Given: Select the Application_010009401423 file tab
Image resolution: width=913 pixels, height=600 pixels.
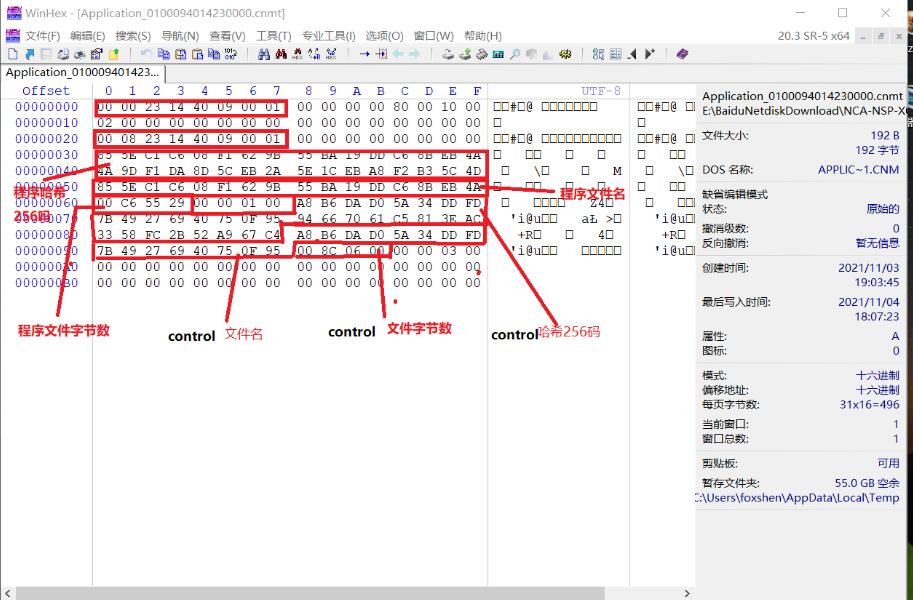Looking at the screenshot, I should tap(82, 73).
